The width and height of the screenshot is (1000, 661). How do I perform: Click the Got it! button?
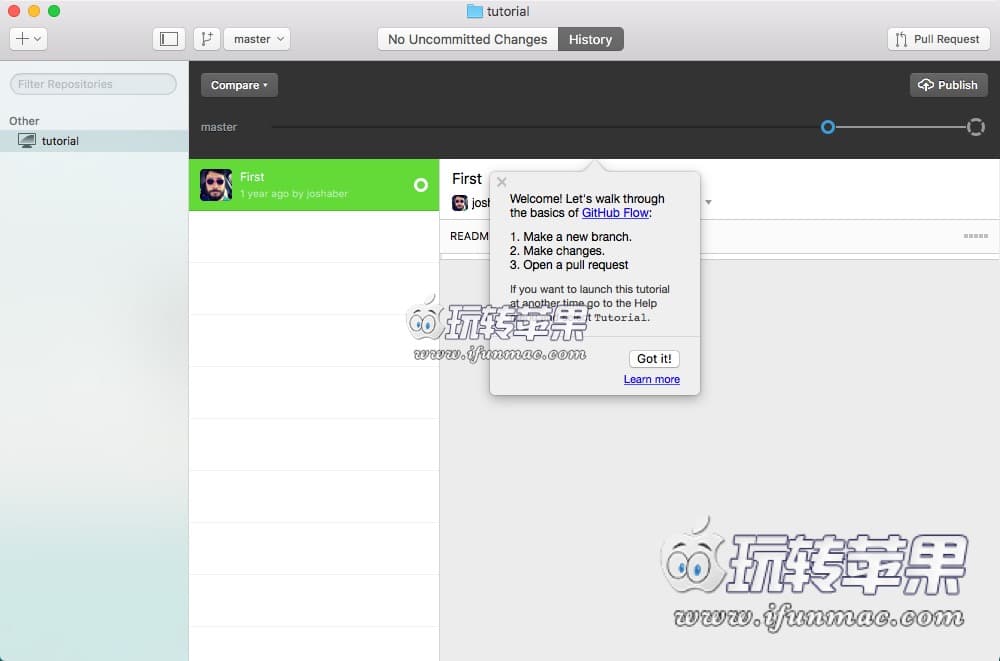point(654,359)
